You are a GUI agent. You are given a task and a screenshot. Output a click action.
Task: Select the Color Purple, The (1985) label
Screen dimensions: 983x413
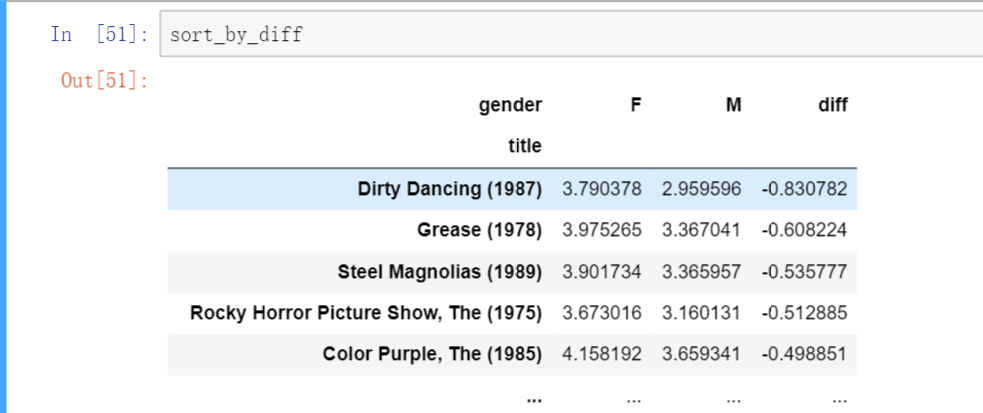coord(432,354)
